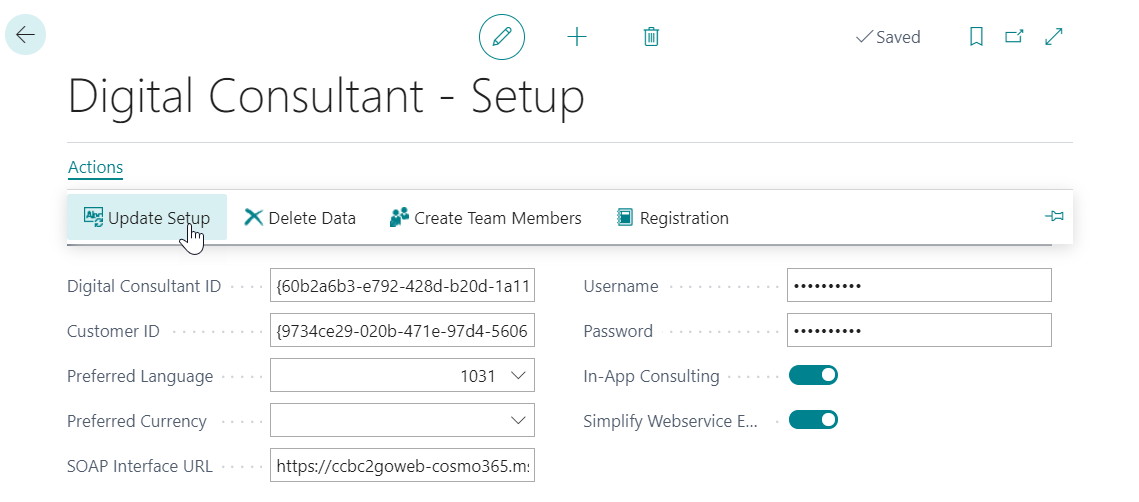
Task: Click into the Password field
Action: (x=918, y=331)
